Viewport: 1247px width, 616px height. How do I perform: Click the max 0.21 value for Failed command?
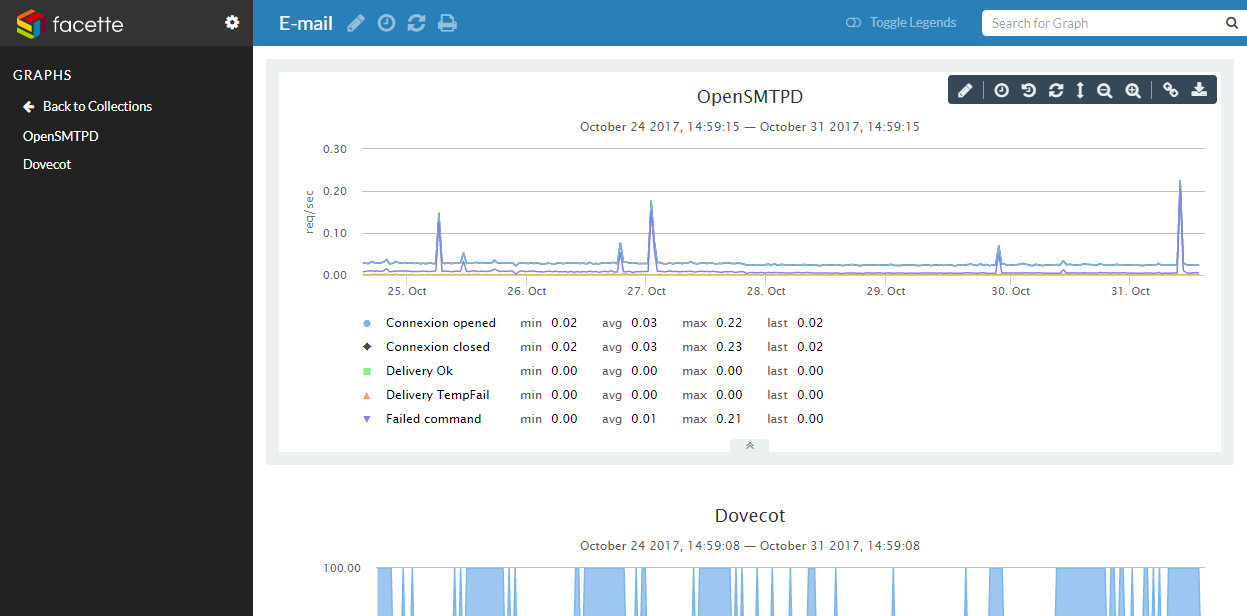pyautogui.click(x=729, y=419)
